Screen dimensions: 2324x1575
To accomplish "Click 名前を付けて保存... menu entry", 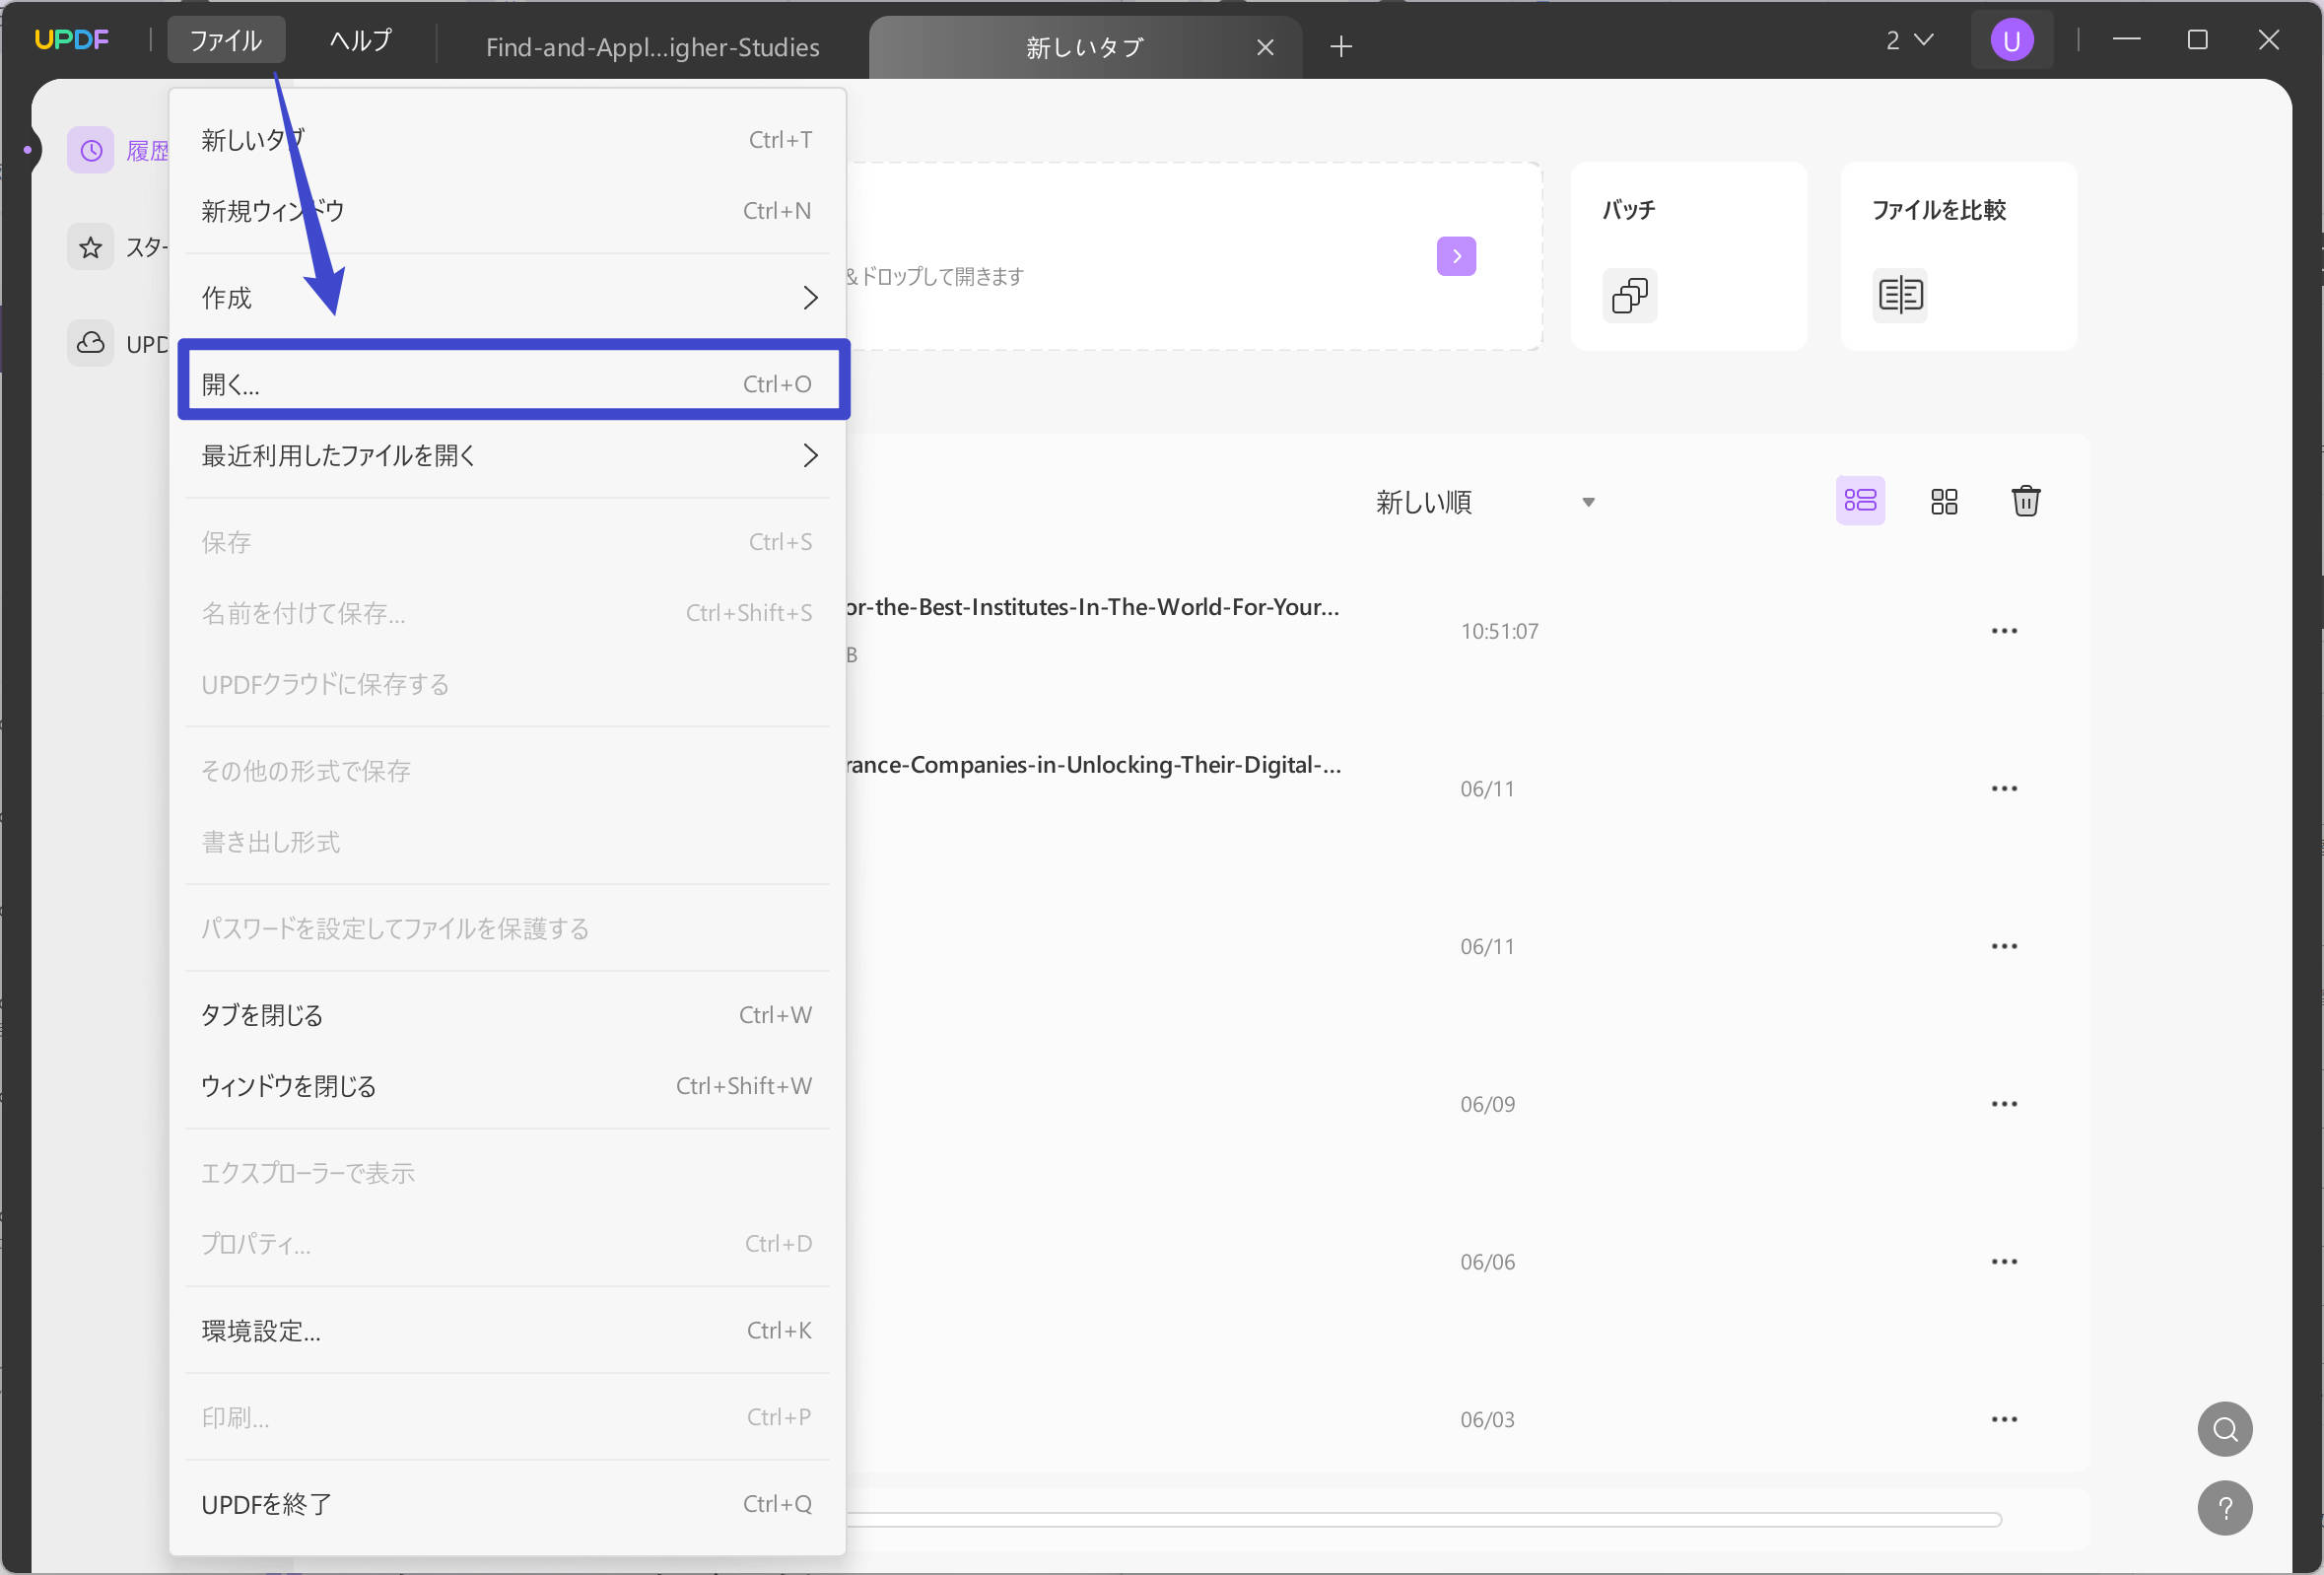I will tap(509, 613).
